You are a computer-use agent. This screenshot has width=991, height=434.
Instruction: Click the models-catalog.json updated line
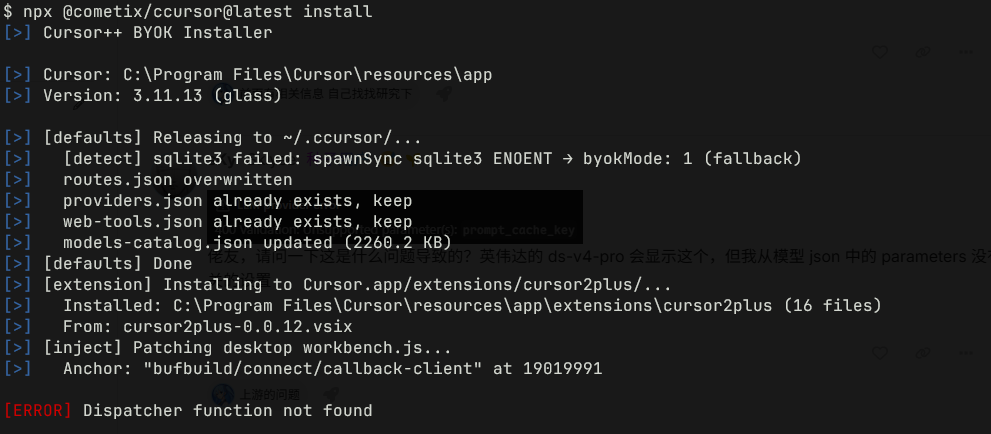tap(257, 243)
